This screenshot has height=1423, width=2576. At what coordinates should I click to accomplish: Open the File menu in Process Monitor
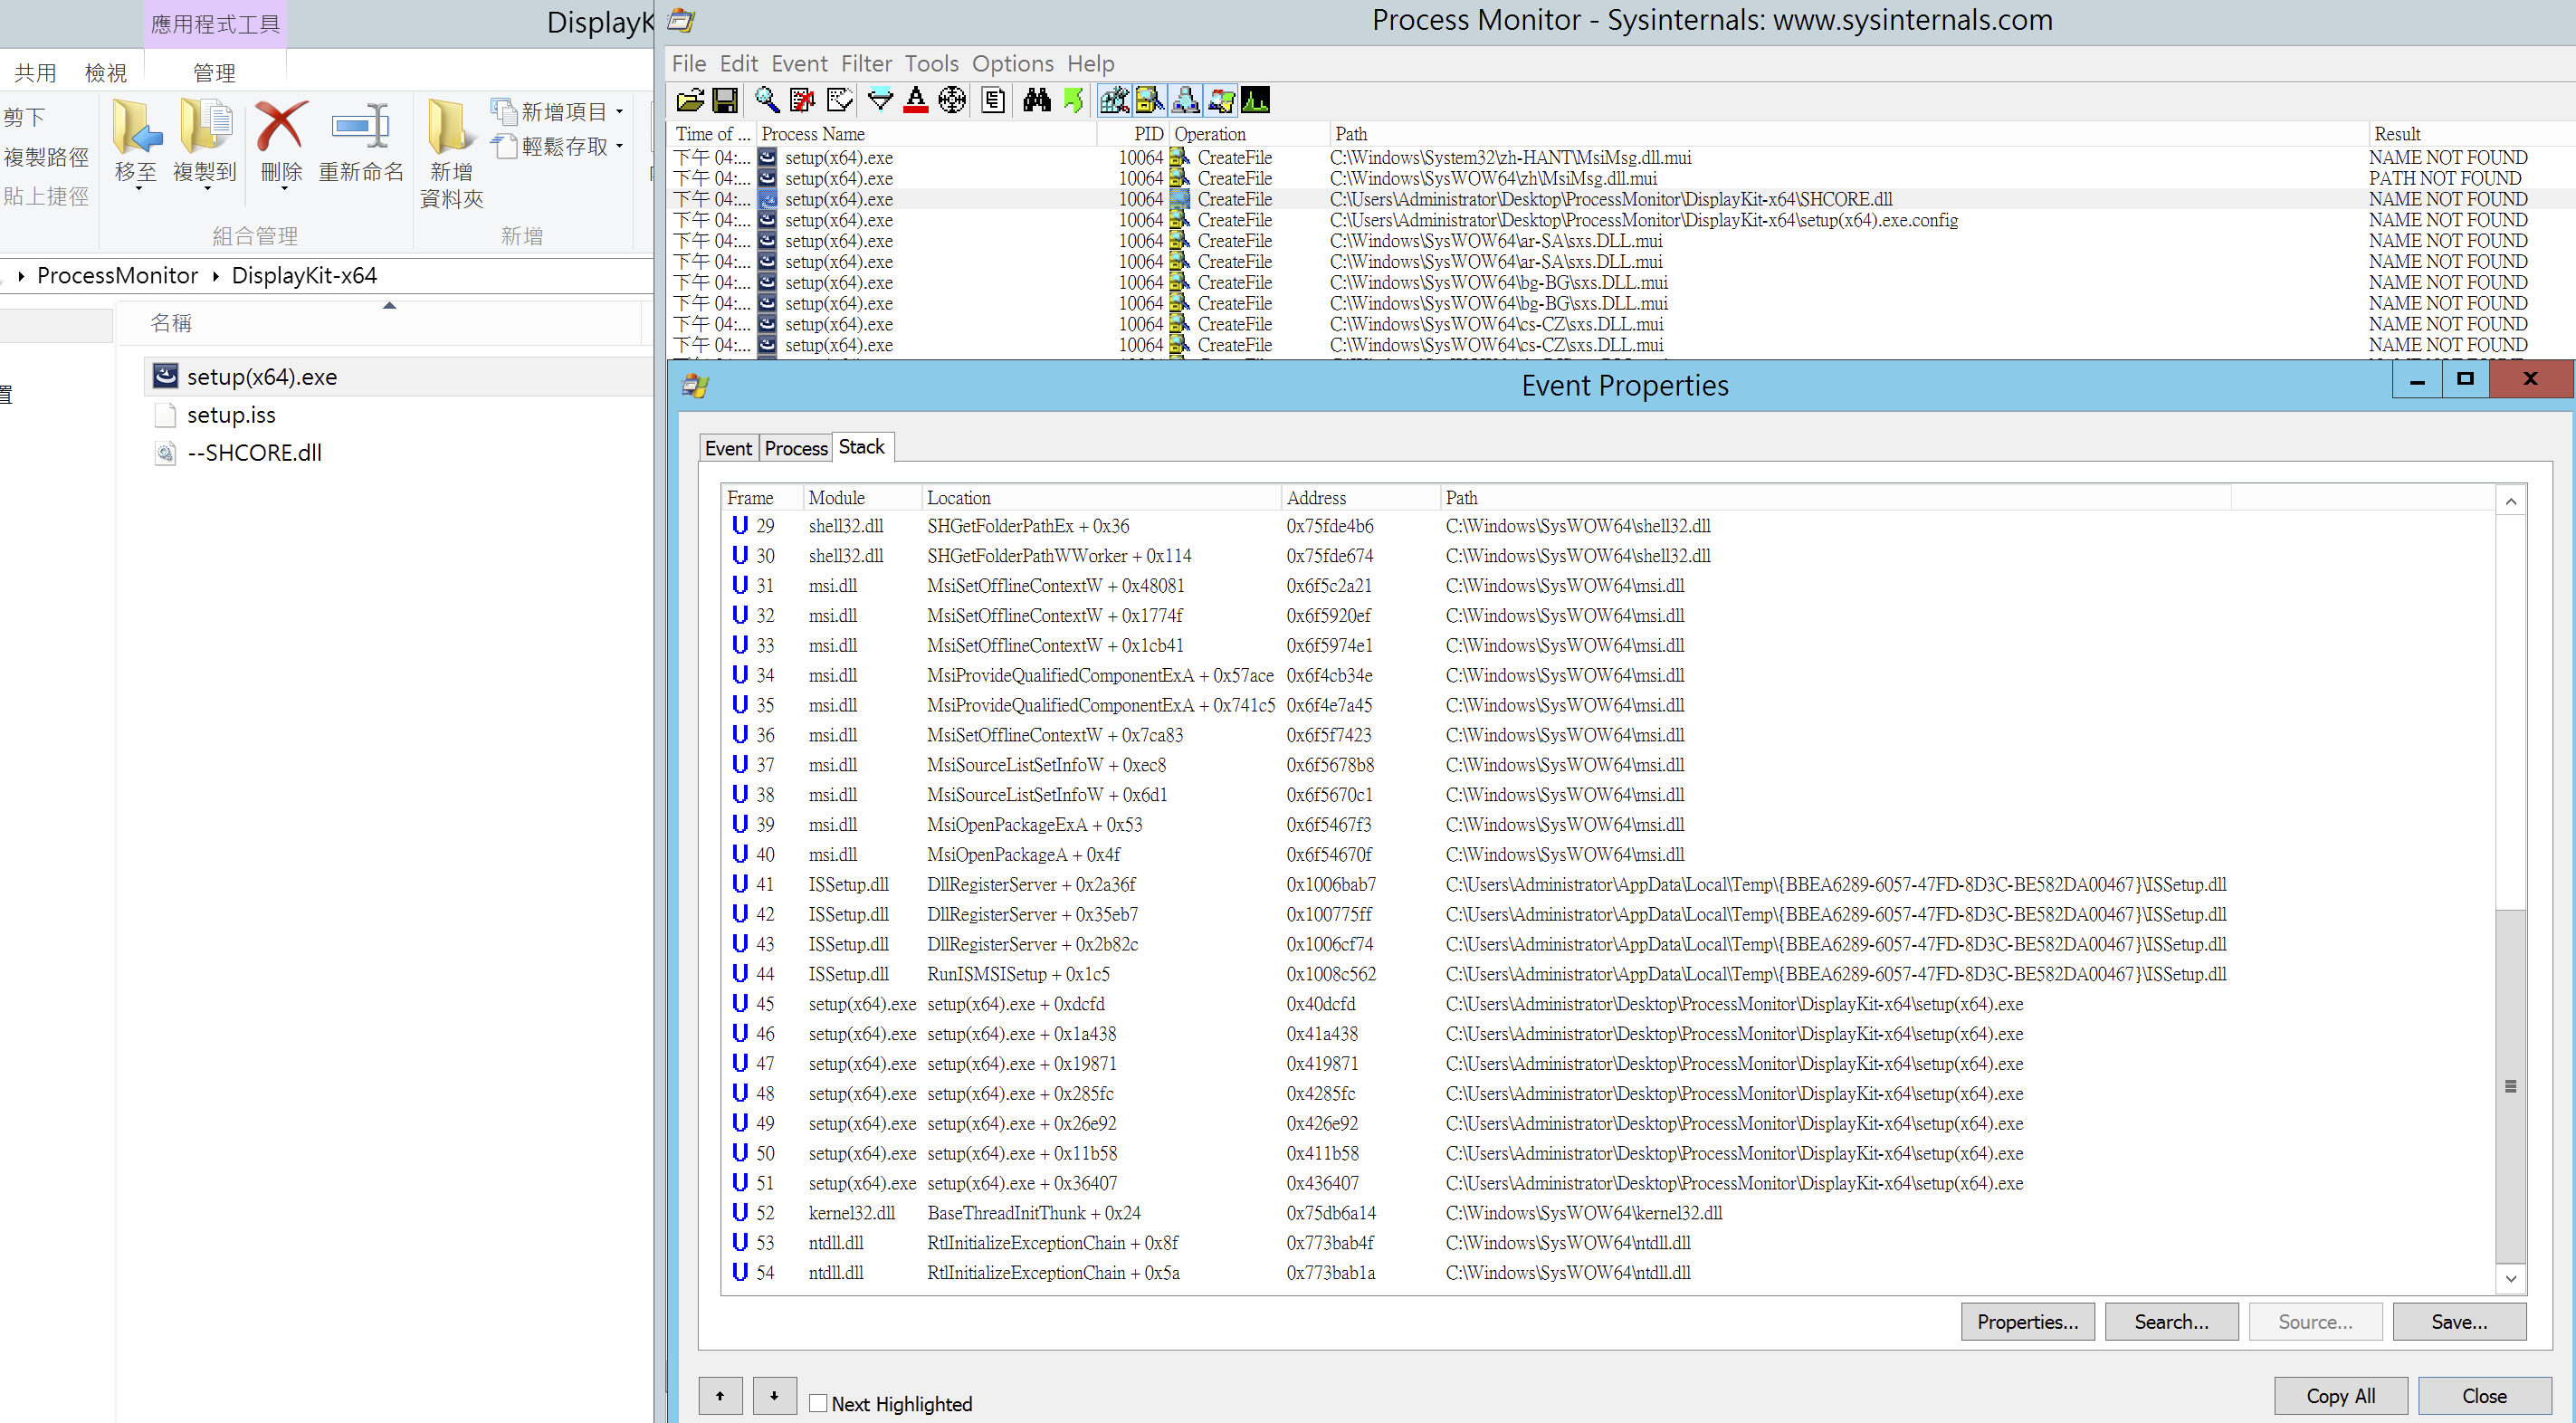coord(689,64)
